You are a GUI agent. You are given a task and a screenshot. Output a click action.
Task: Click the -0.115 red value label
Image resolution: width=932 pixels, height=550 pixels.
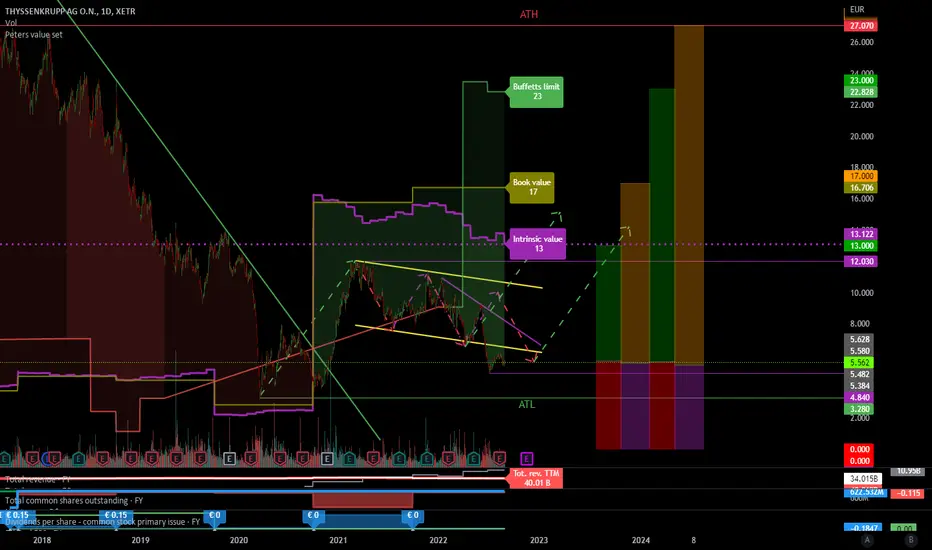click(907, 493)
